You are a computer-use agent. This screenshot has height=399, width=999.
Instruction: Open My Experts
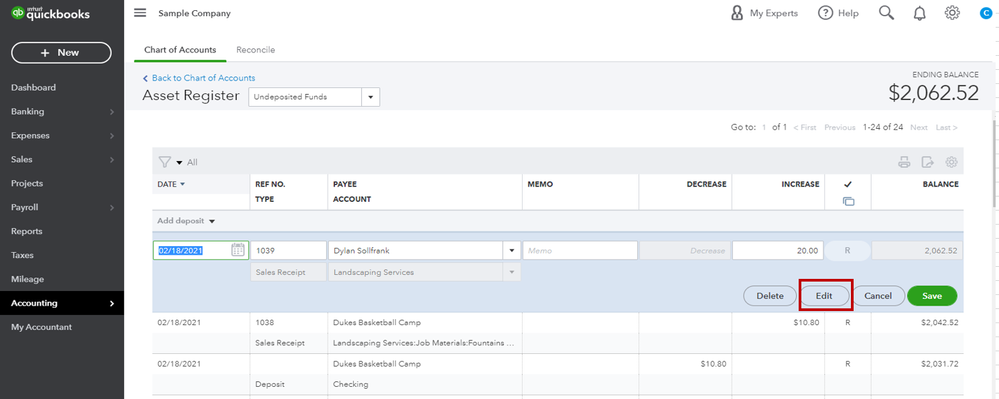tap(764, 13)
